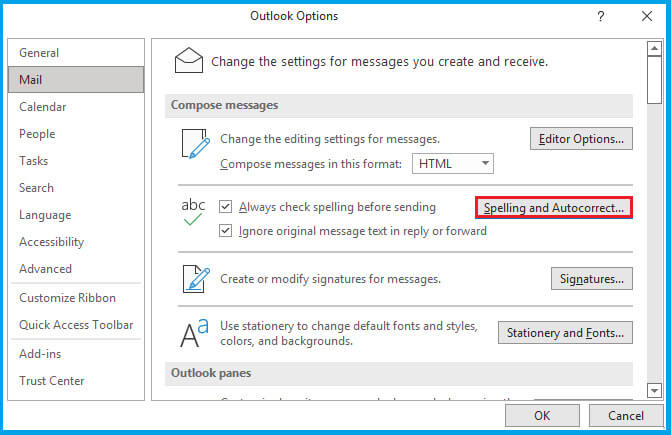Click the Editor Options button
Screen dimensions: 671x435
[581, 139]
